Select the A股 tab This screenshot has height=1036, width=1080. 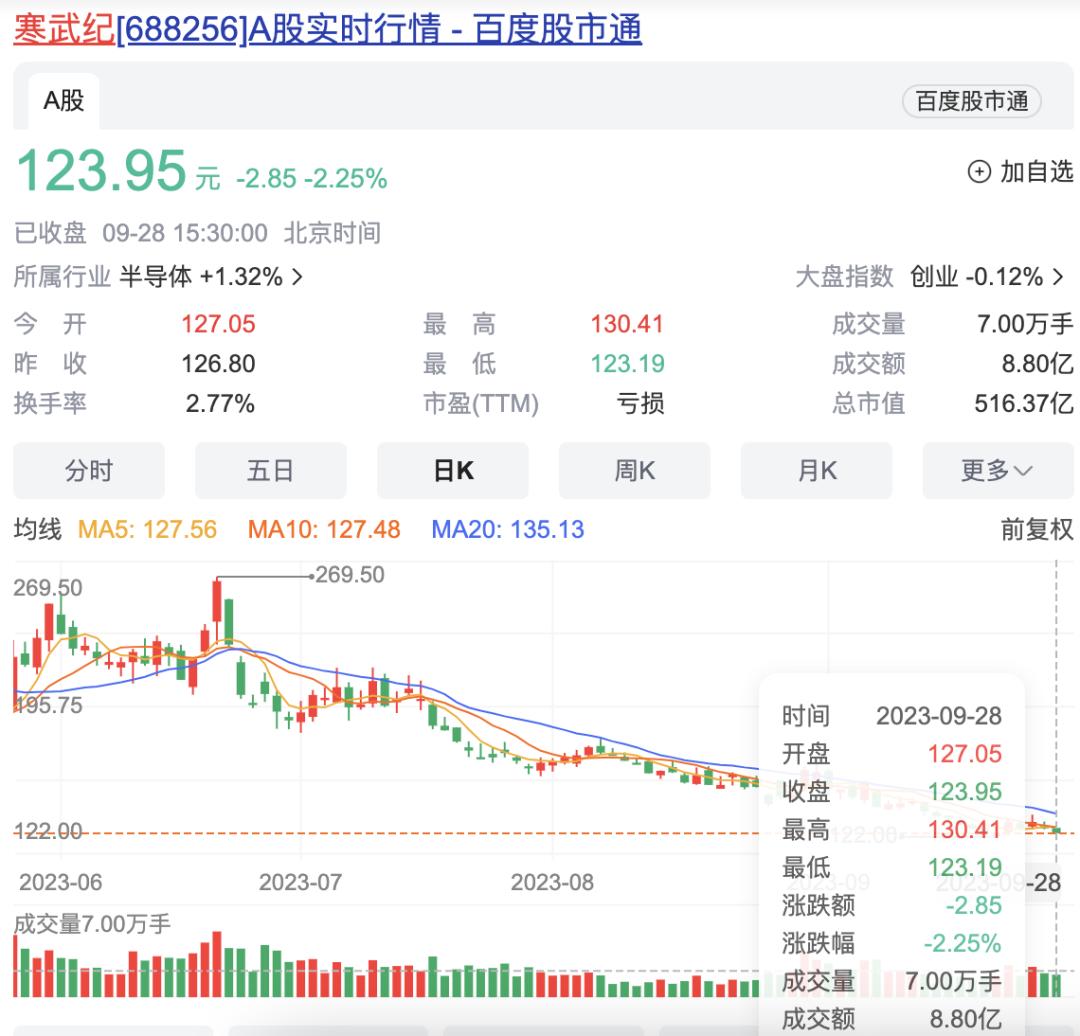[63, 101]
